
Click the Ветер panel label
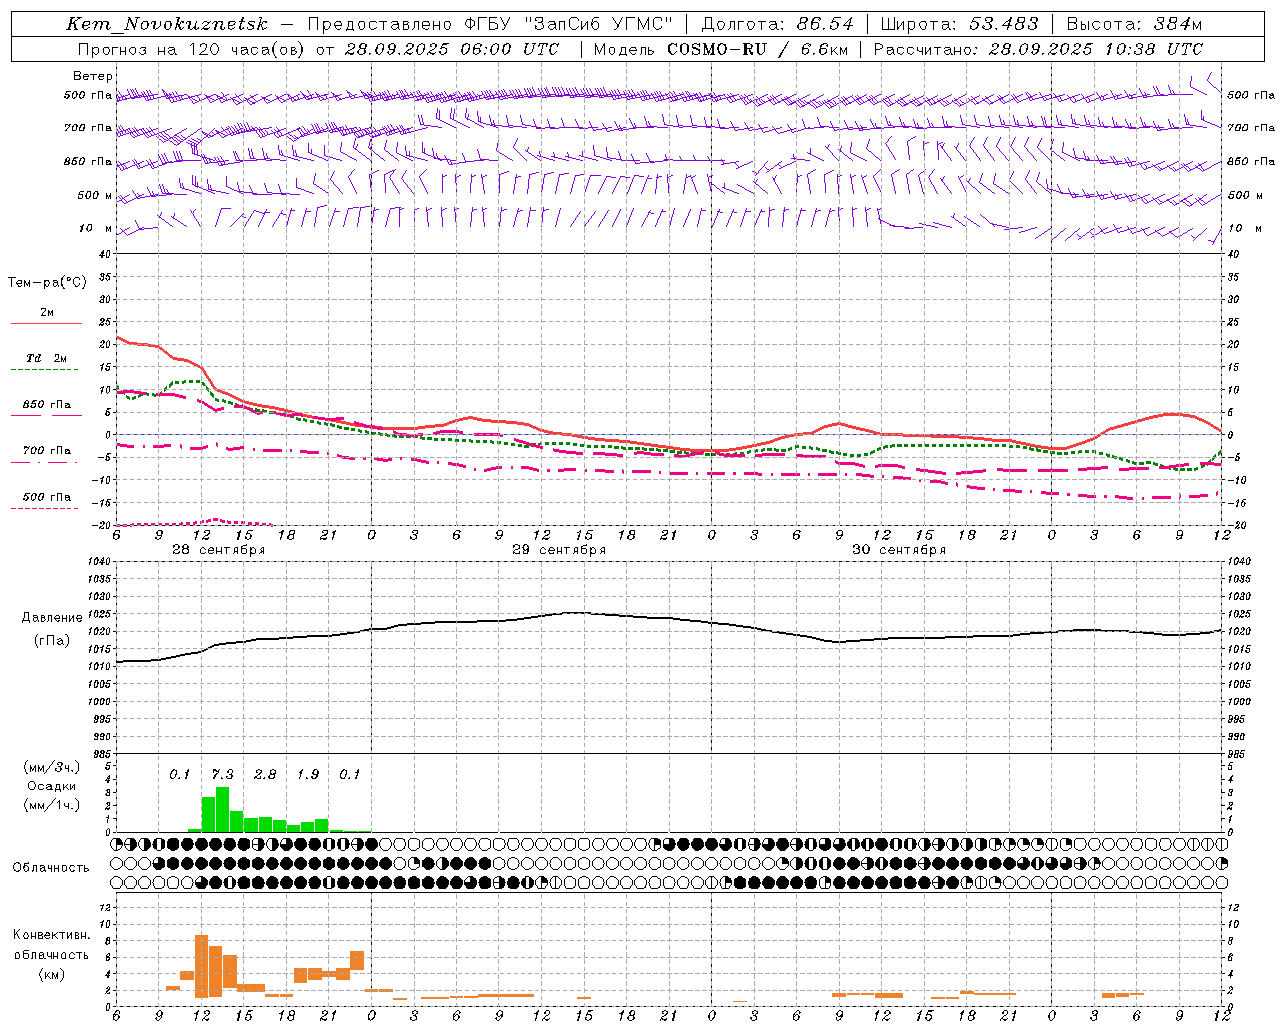[93, 76]
